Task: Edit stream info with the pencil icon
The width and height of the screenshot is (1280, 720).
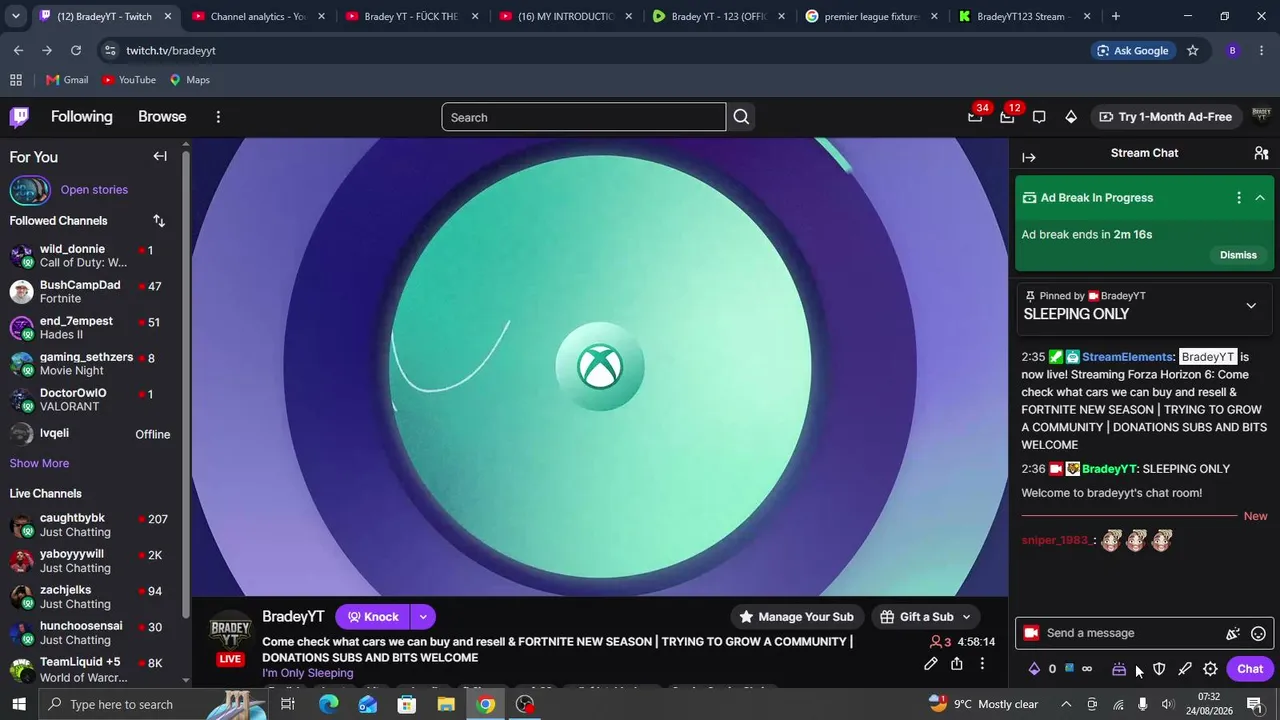Action: [x=930, y=664]
